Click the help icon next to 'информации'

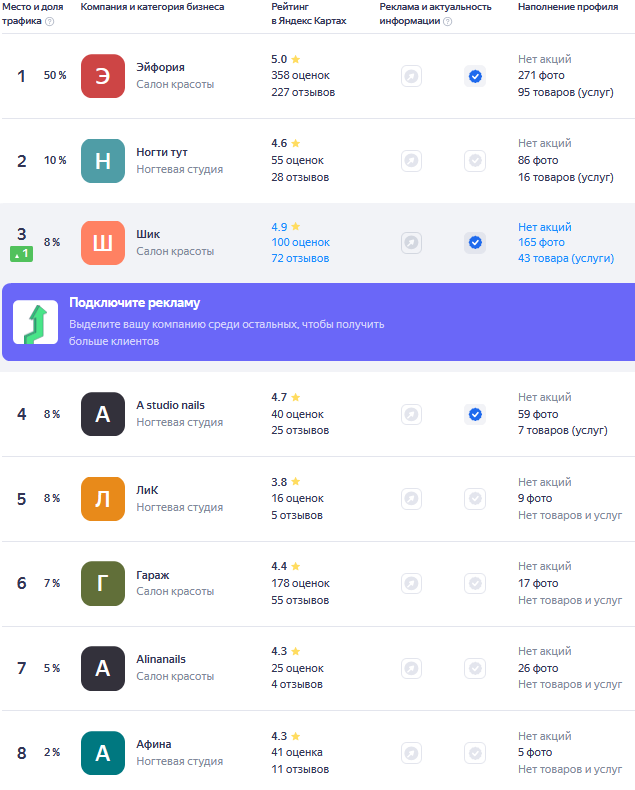(448, 21)
